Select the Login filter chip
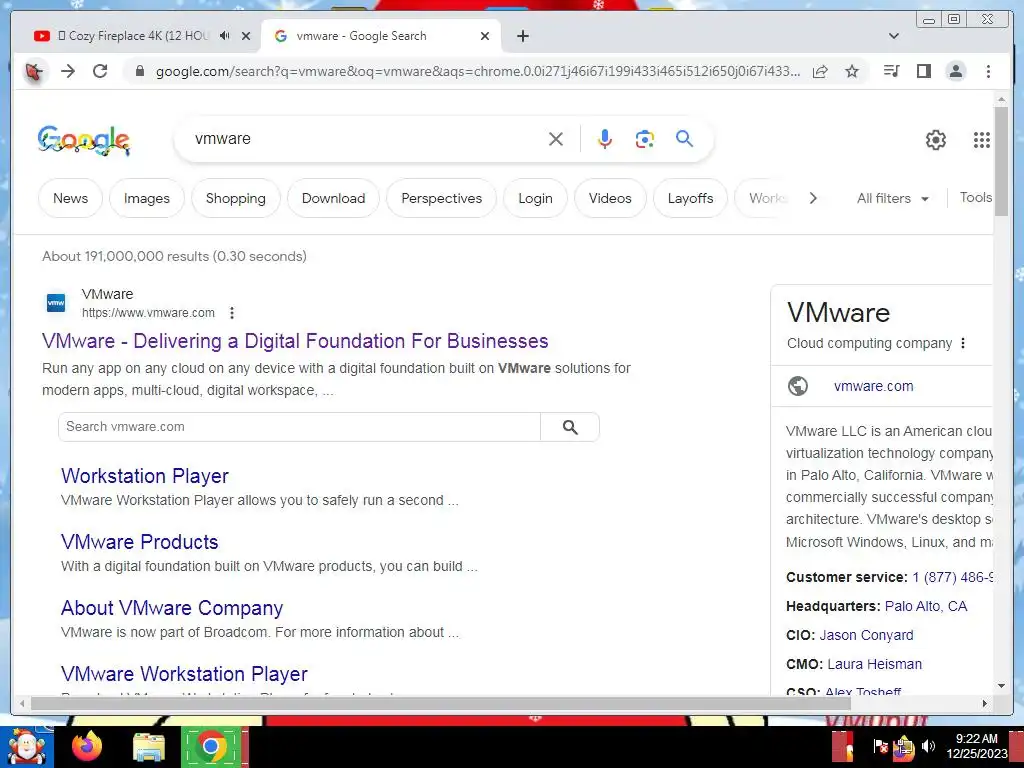Image resolution: width=1024 pixels, height=768 pixels. click(x=536, y=198)
